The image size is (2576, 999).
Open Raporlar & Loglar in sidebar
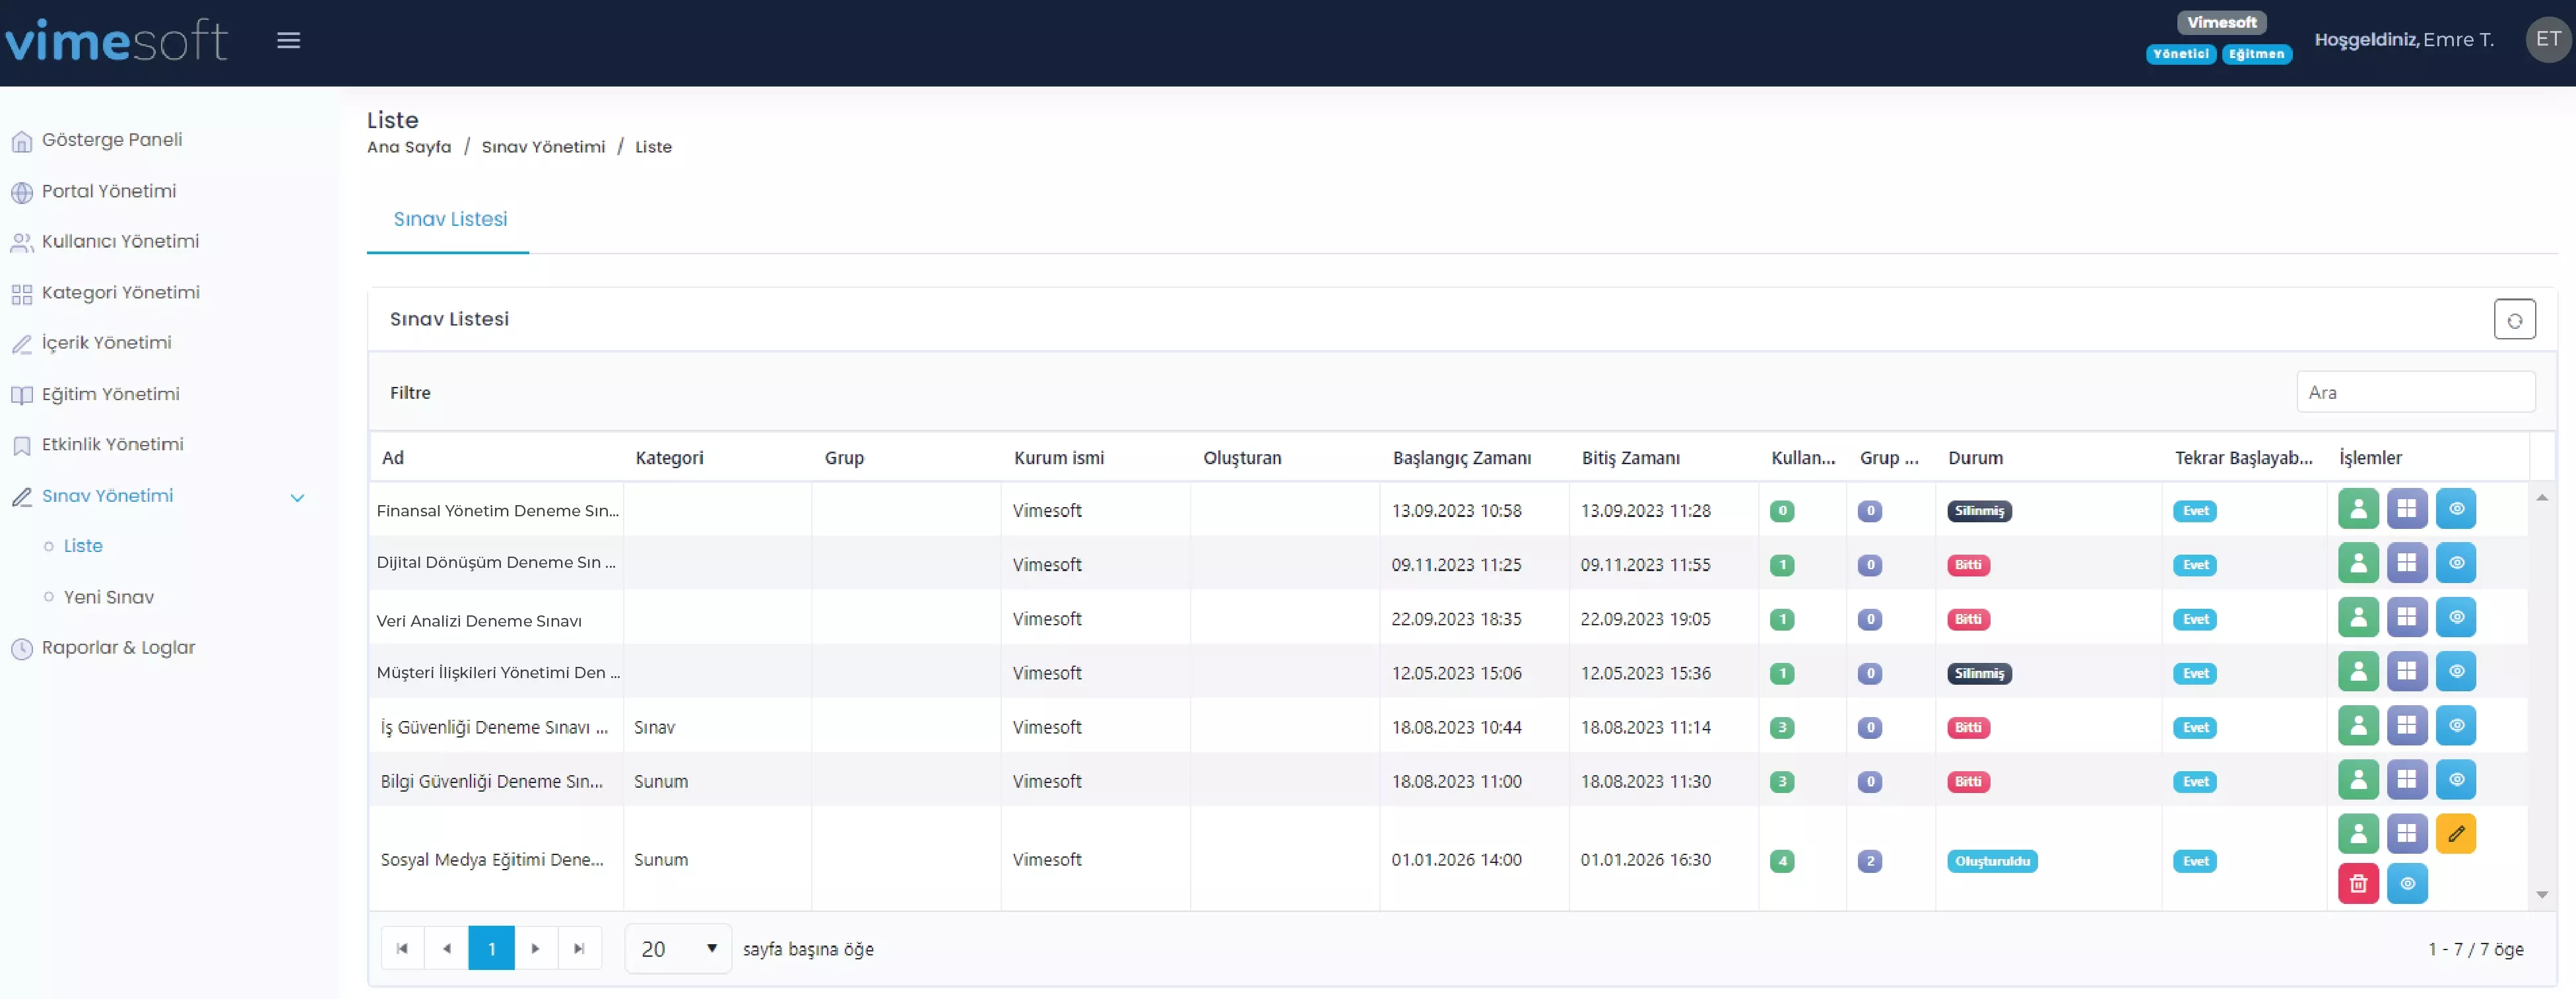point(118,648)
